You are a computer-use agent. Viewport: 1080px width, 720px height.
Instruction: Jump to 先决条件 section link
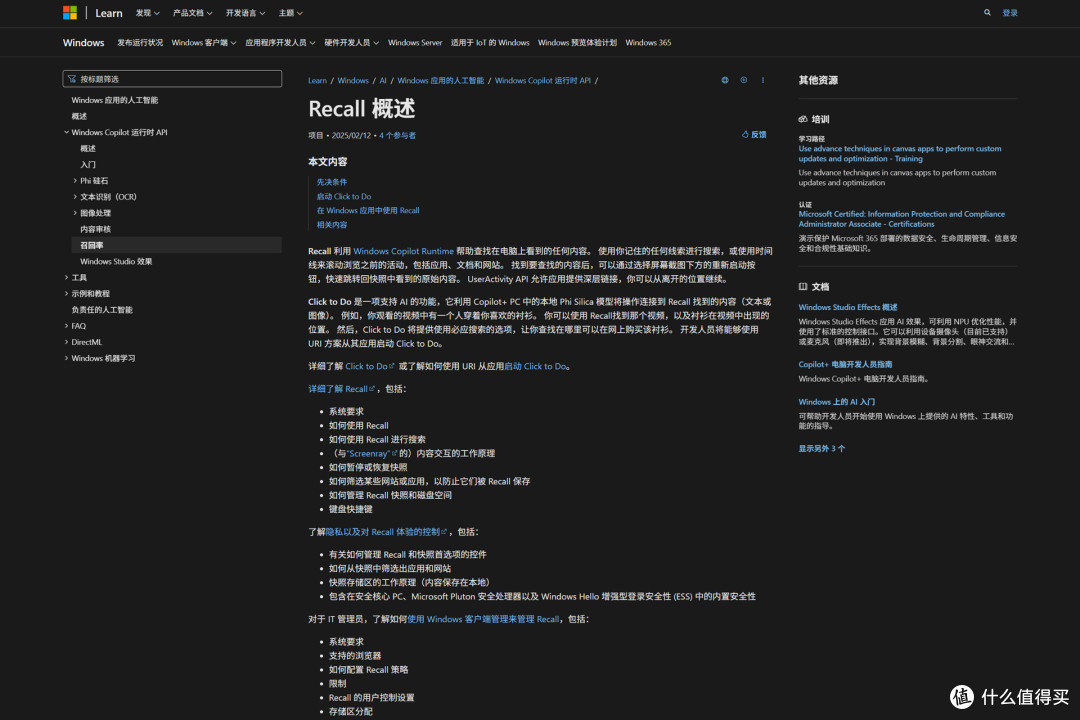pyautogui.click(x=332, y=183)
